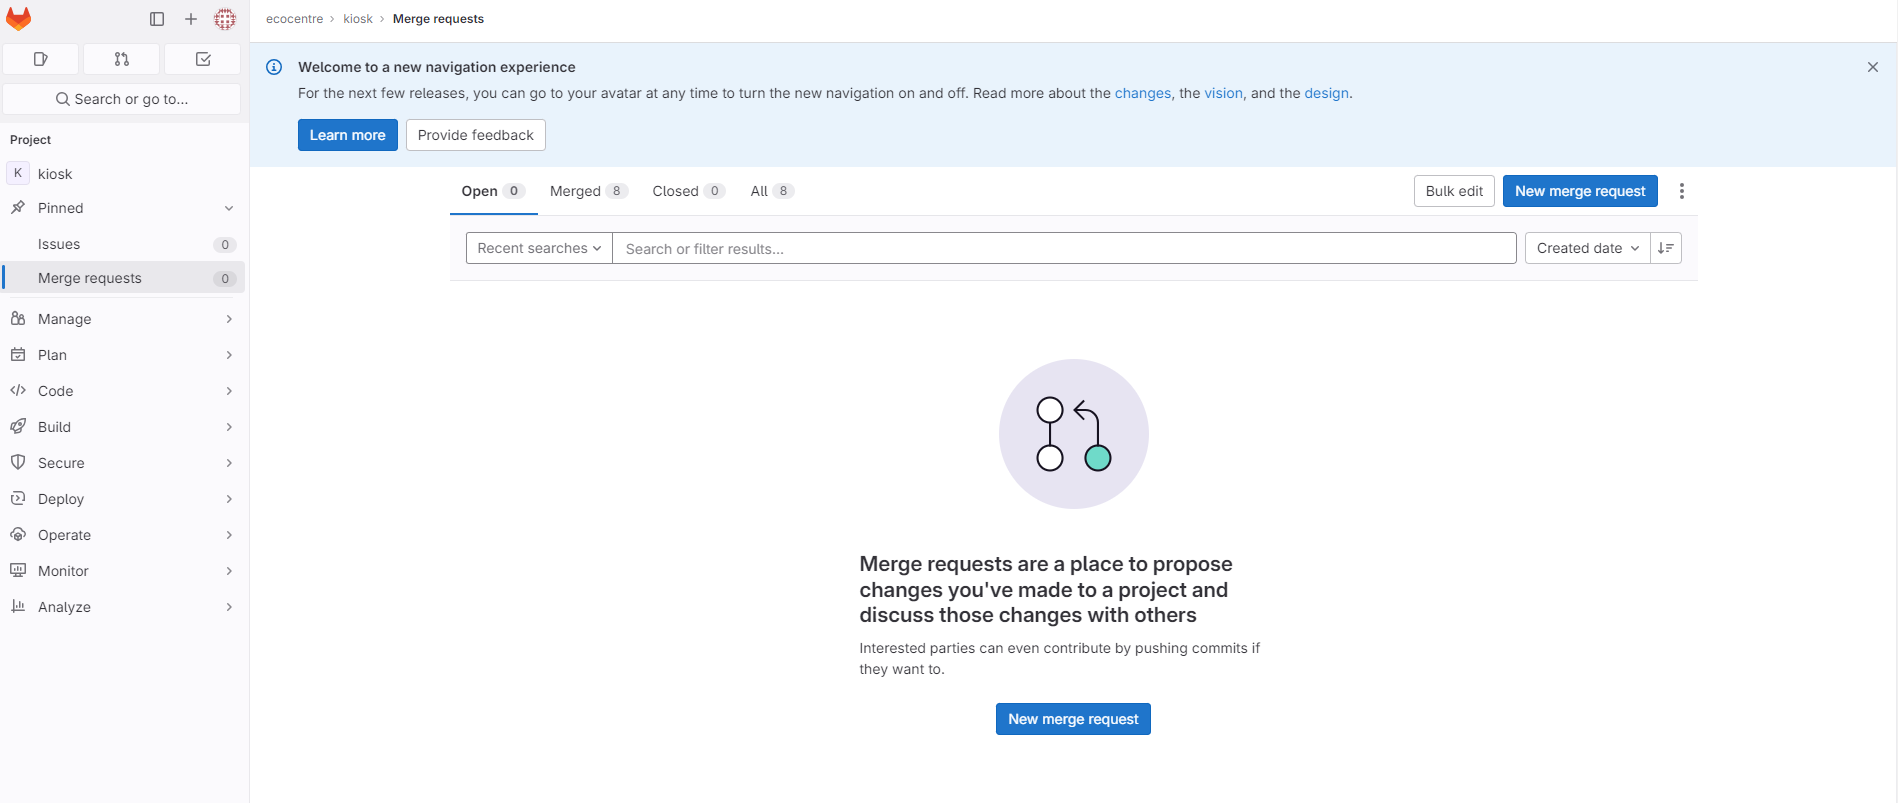This screenshot has width=1898, height=803.
Task: Open the vertical ellipsis actions menu
Action: tap(1682, 191)
